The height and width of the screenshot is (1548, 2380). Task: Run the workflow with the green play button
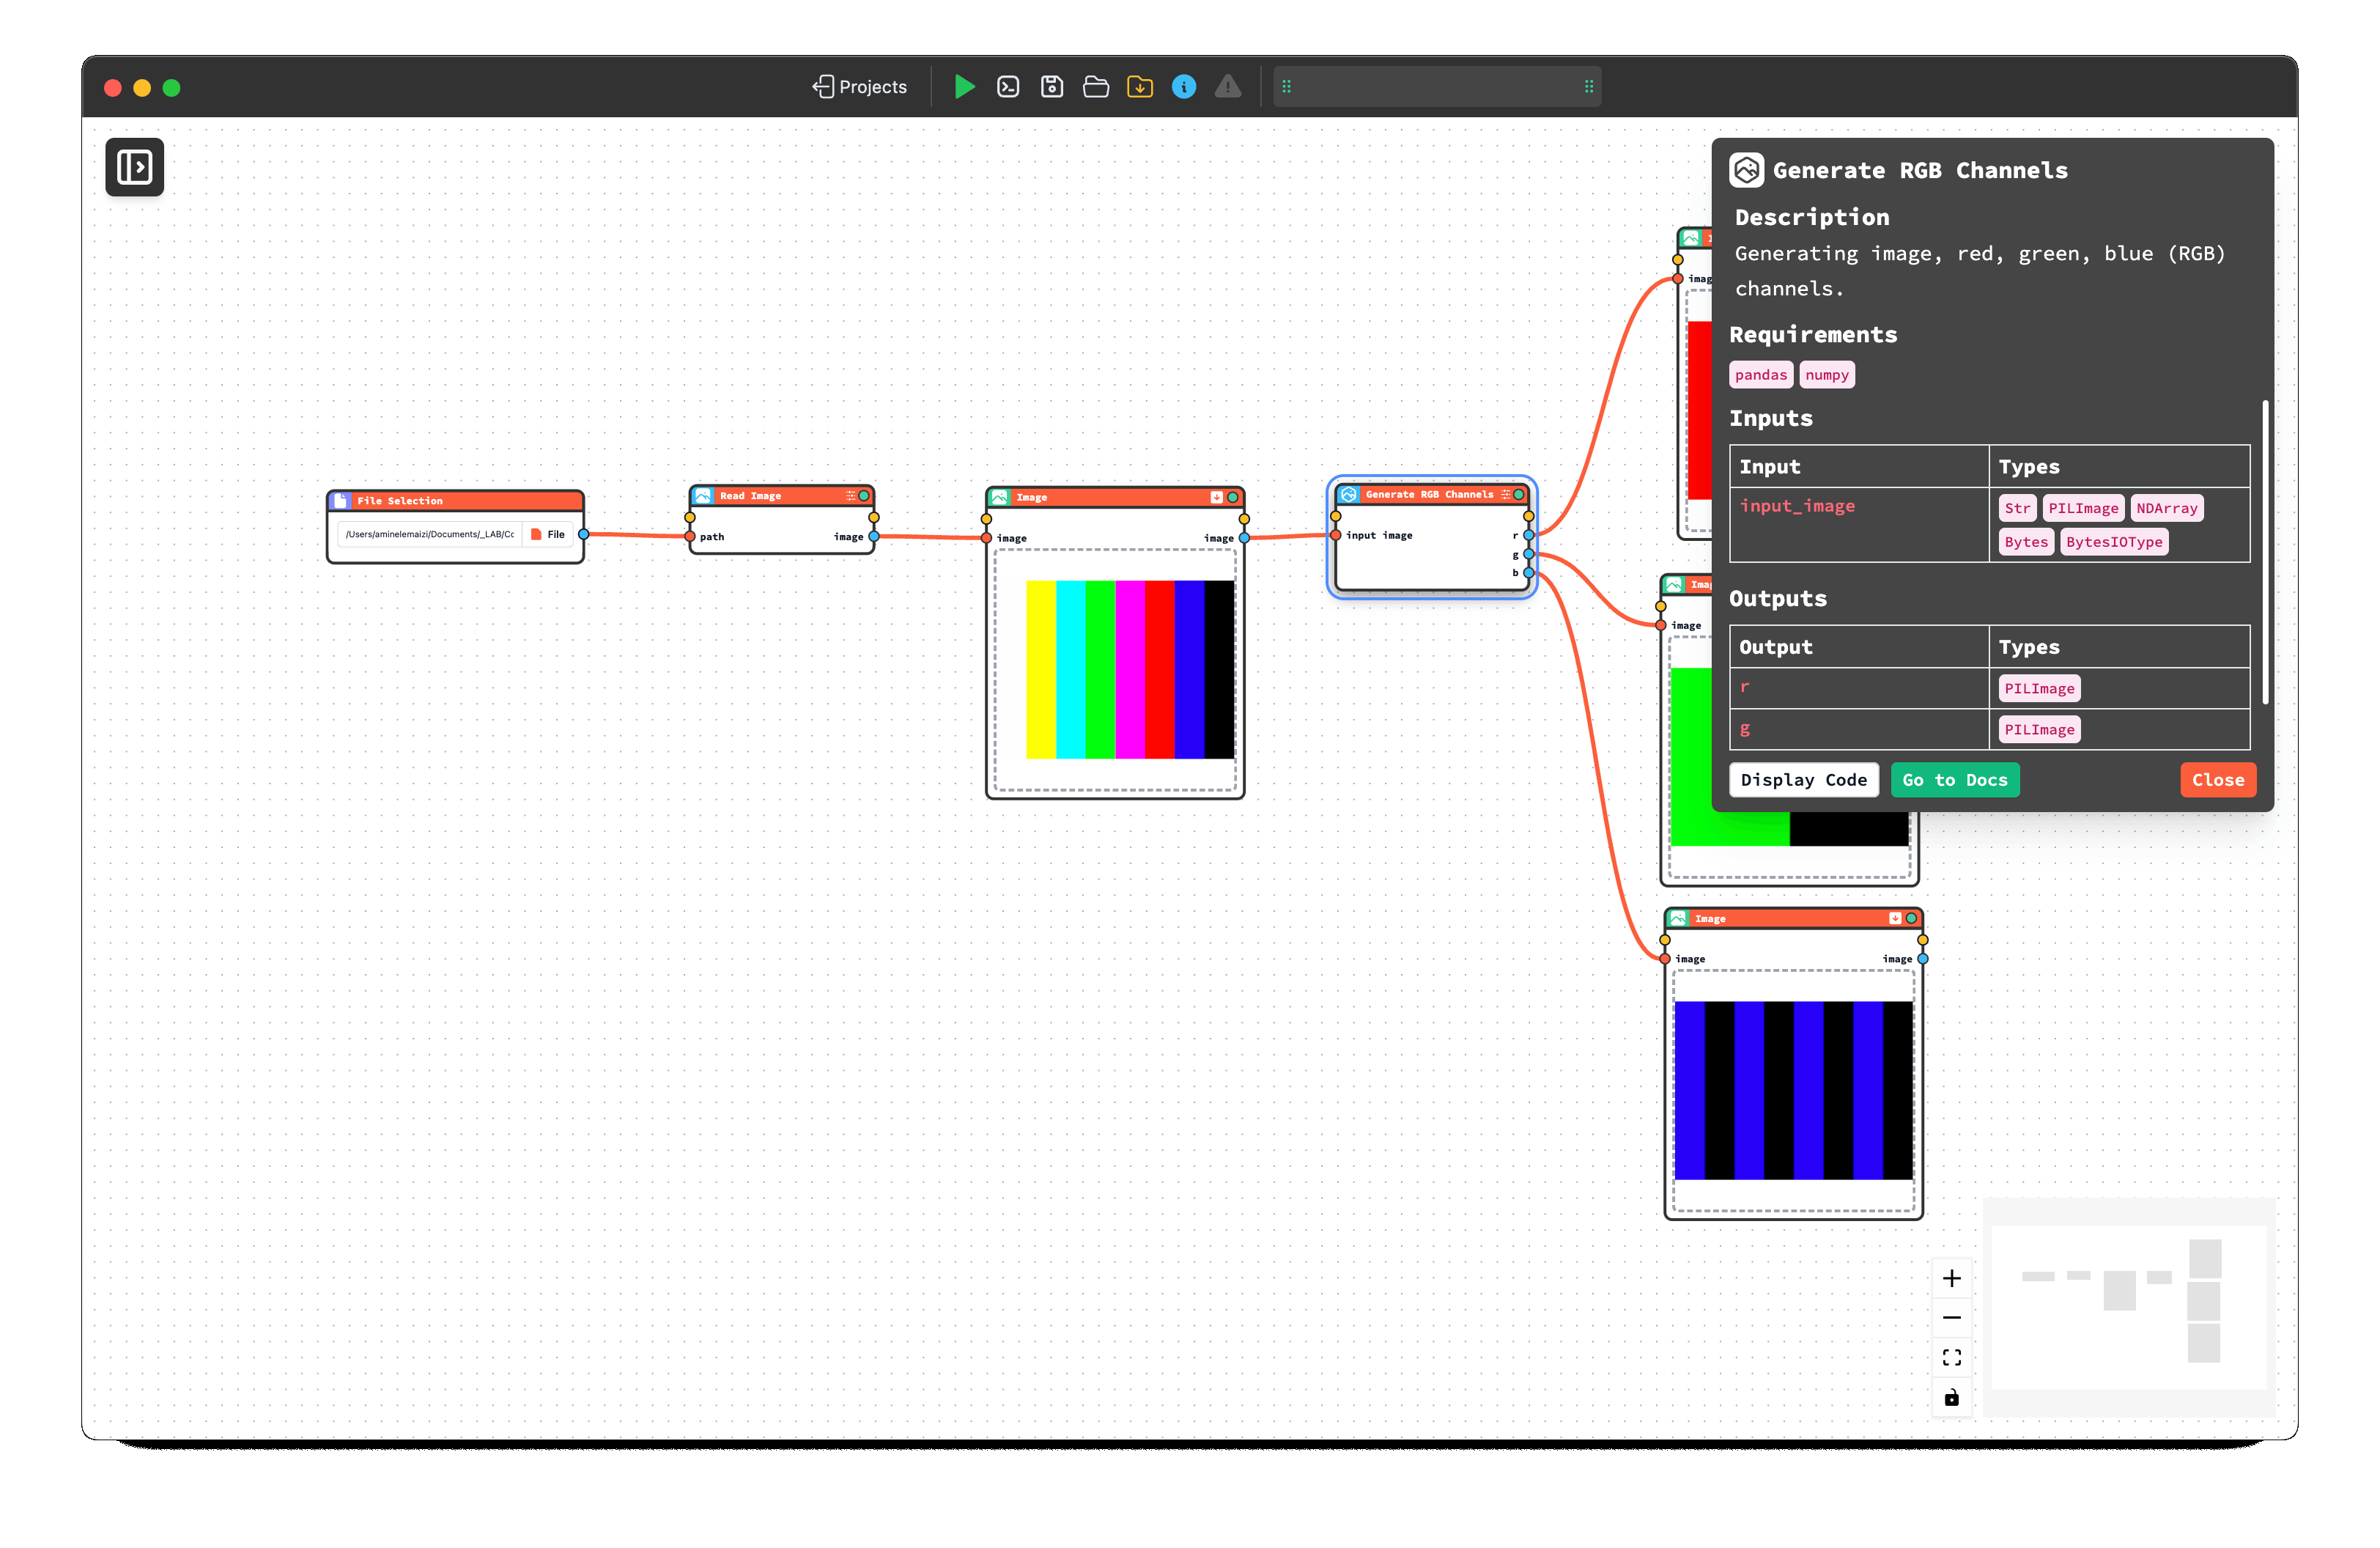coord(964,87)
